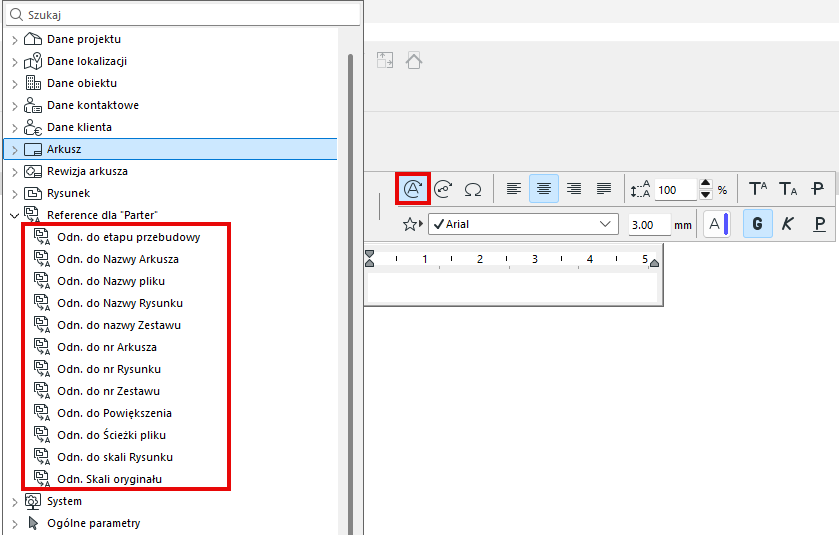The image size is (839, 535).
Task: Click the second autotext reference icon
Action: 443,189
